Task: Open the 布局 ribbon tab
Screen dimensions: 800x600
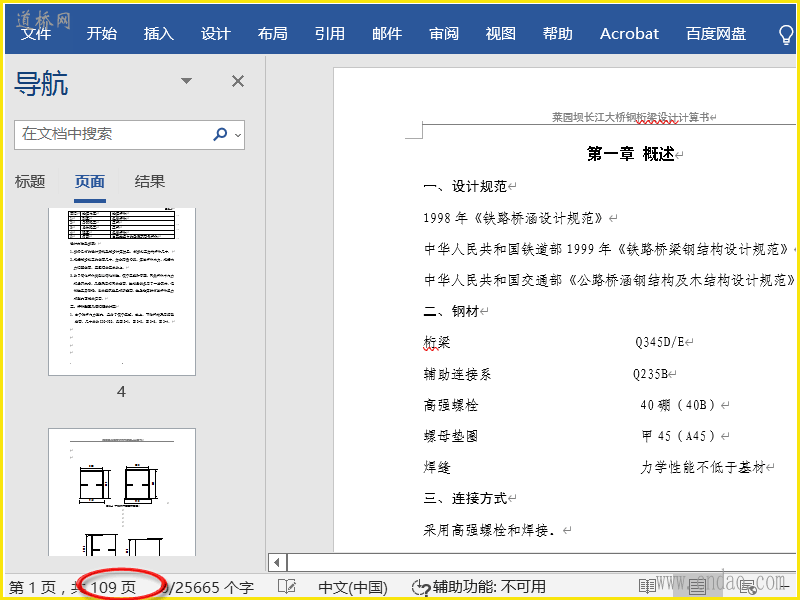Action: (x=272, y=34)
